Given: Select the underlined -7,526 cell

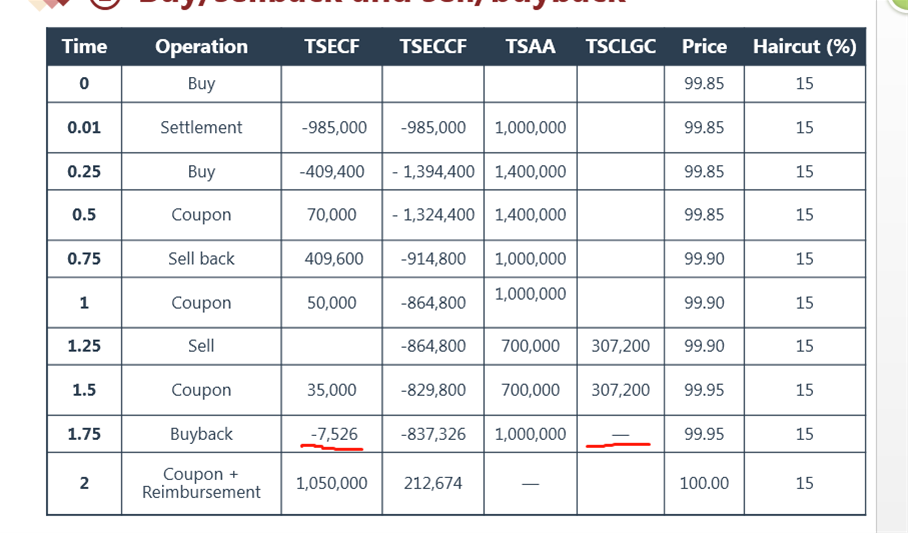Looking at the screenshot, I should click(332, 434).
